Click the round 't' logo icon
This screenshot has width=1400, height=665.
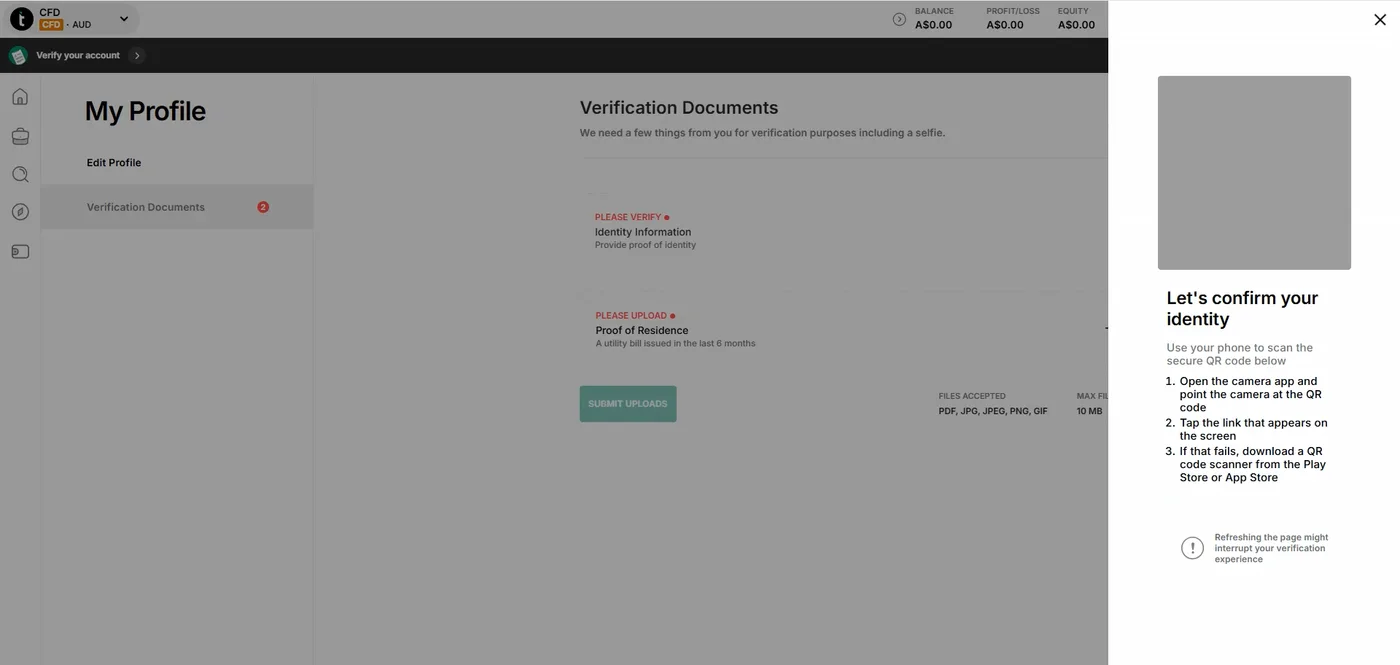click(x=21, y=18)
